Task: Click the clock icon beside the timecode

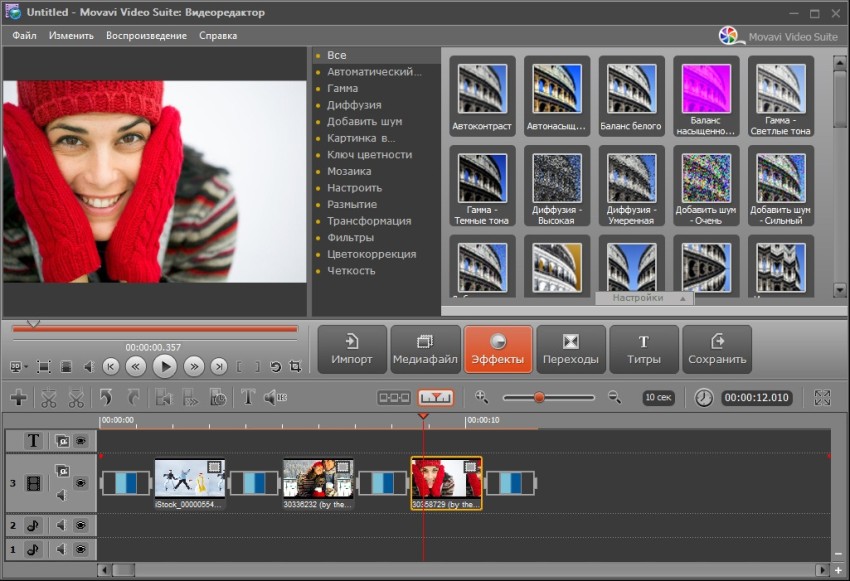Action: click(703, 397)
